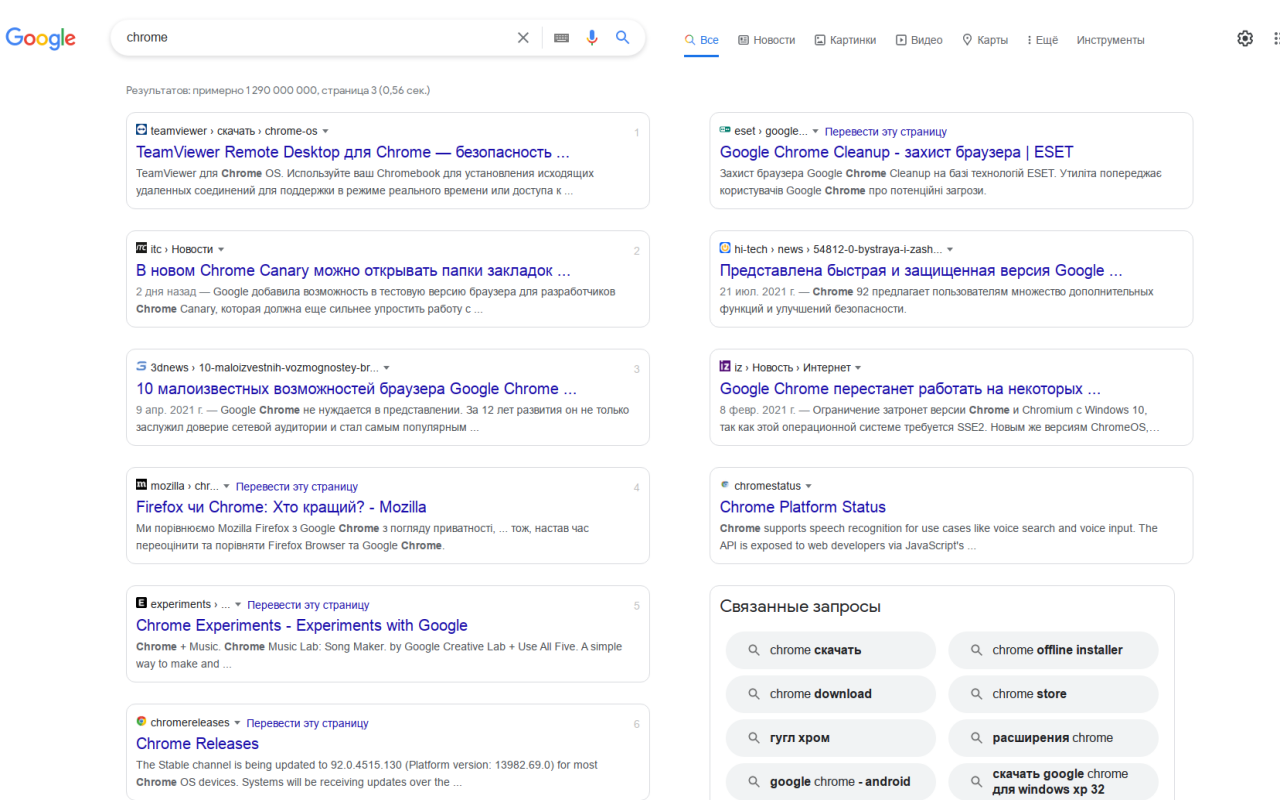
Task: Click the eset favicon
Action: [725, 130]
